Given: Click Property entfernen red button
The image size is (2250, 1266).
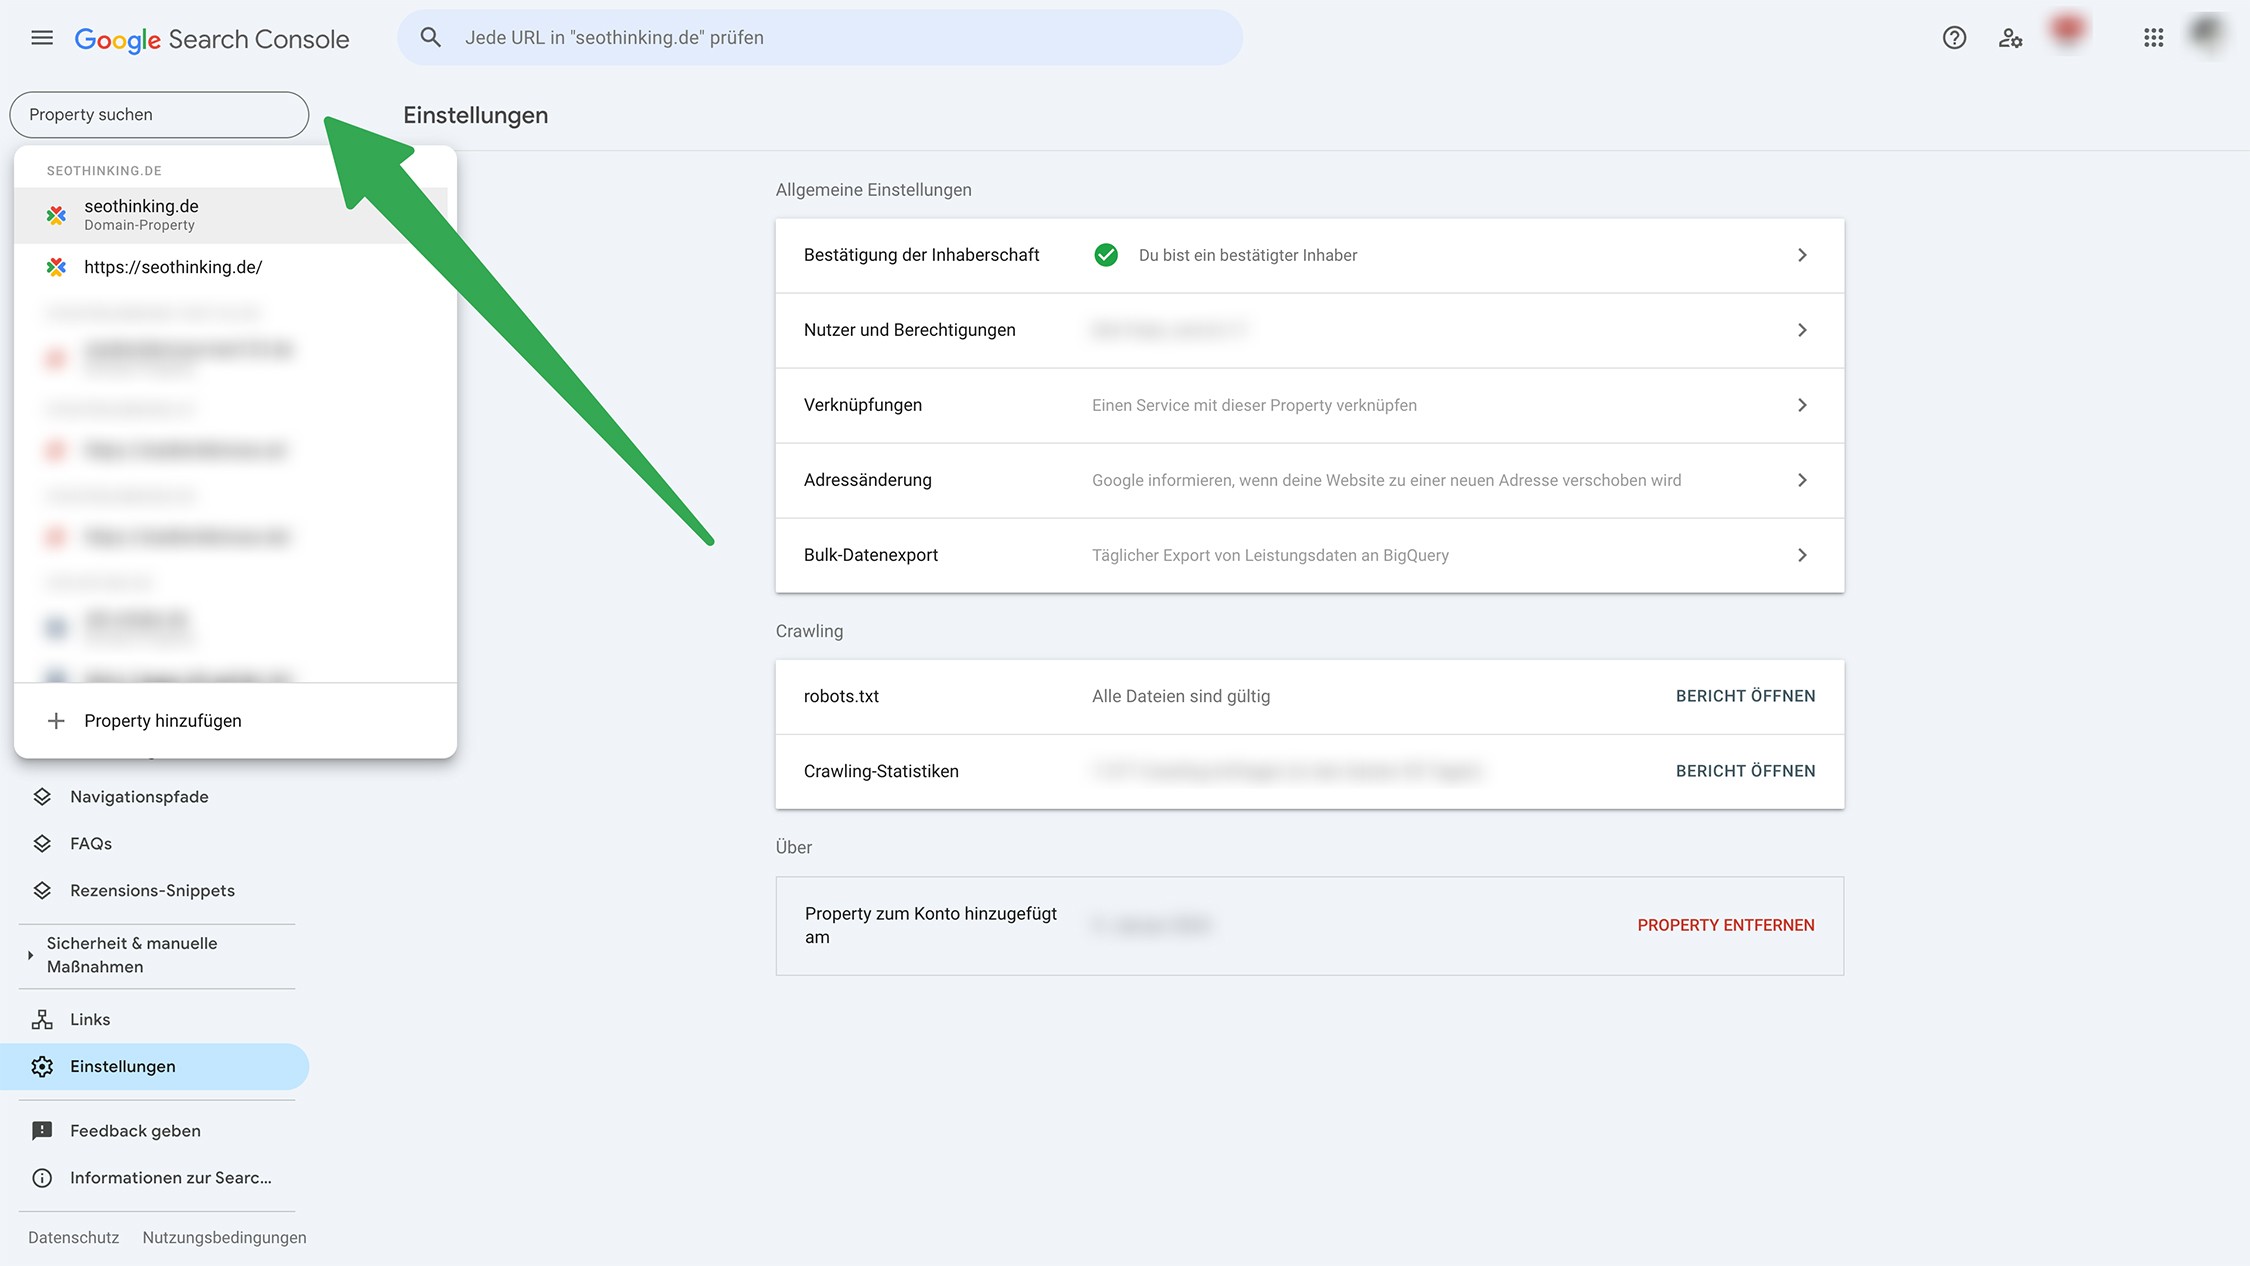Looking at the screenshot, I should pyautogui.click(x=1725, y=925).
